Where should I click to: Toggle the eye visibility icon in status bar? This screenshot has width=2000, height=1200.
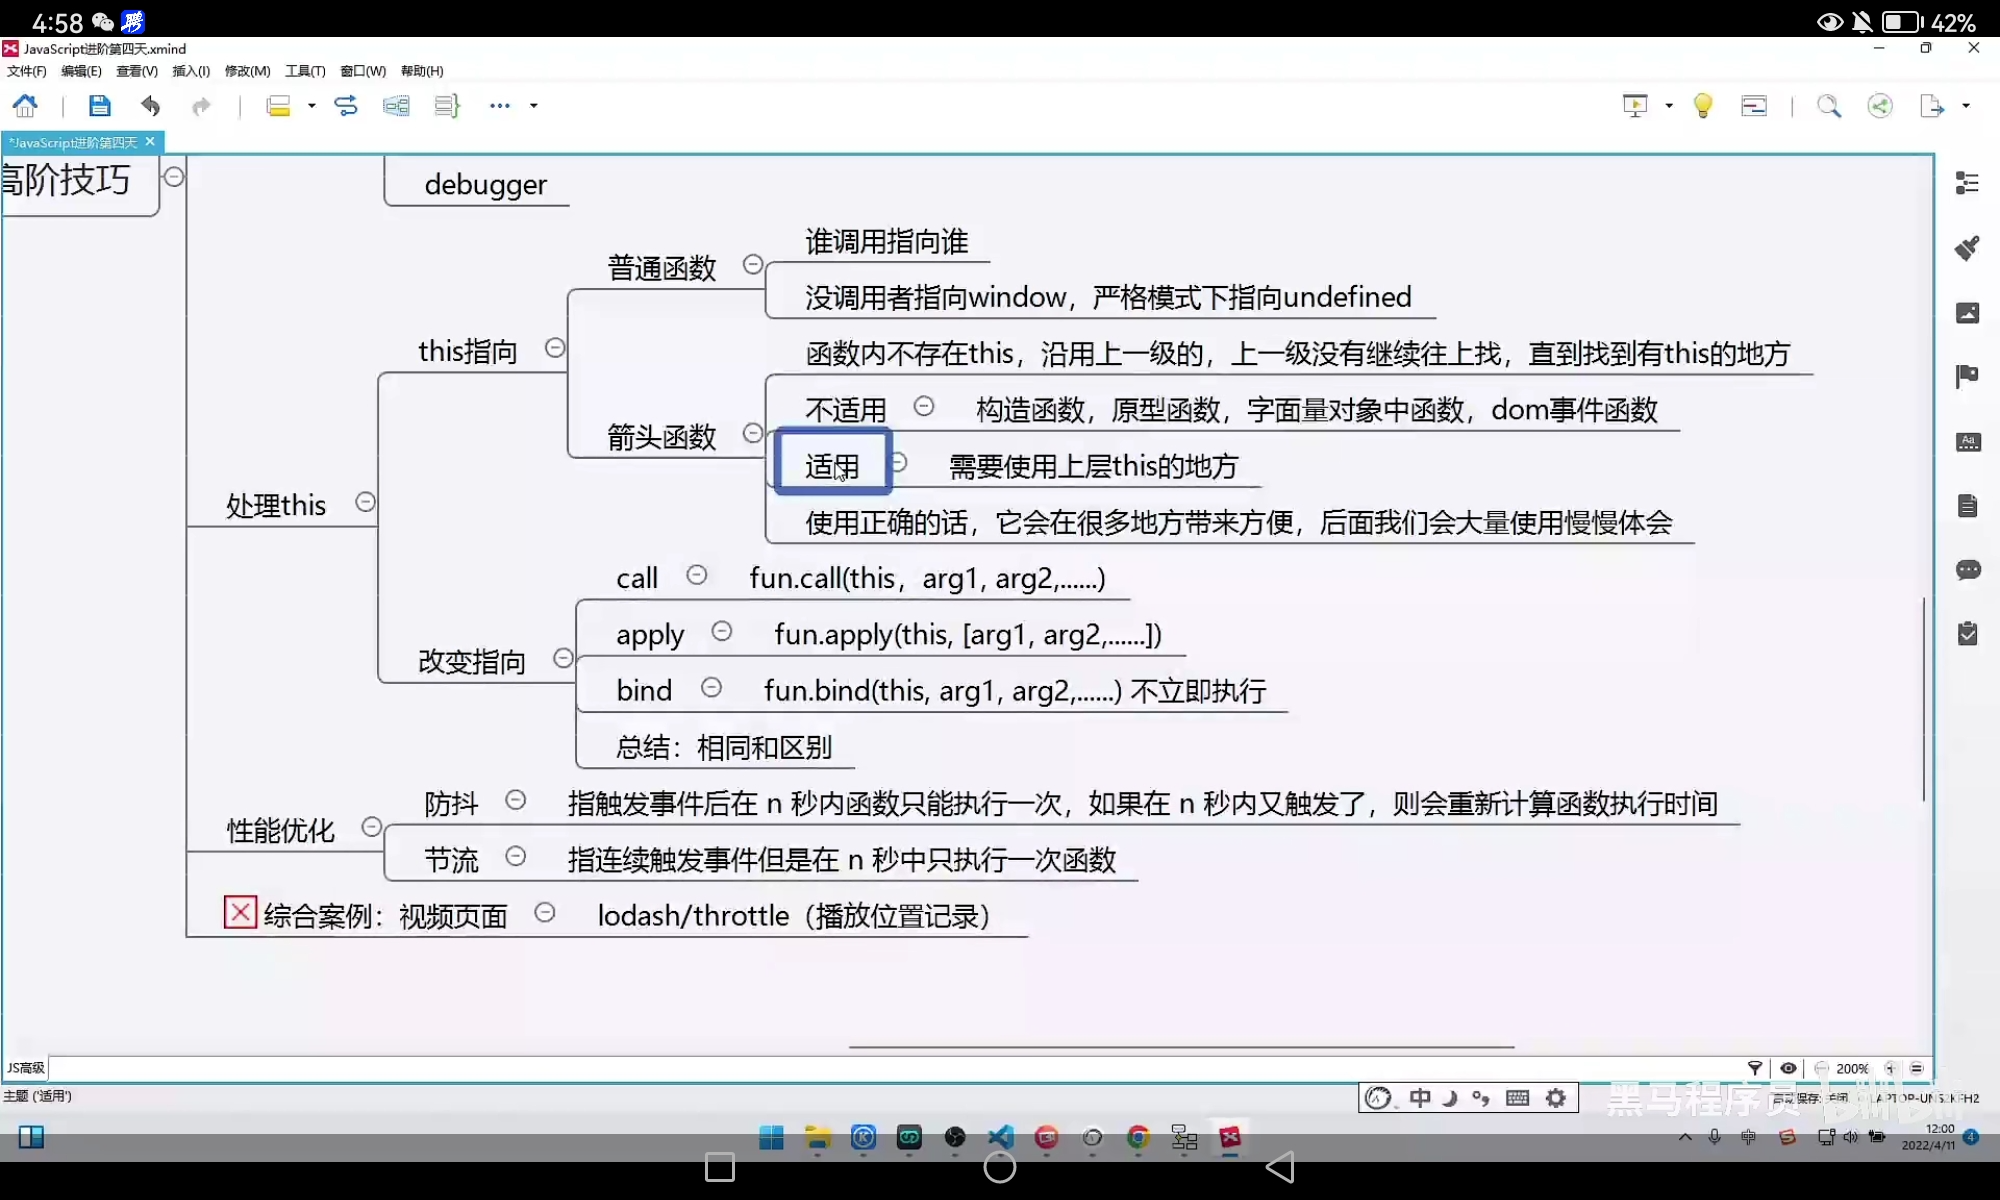point(1788,1068)
